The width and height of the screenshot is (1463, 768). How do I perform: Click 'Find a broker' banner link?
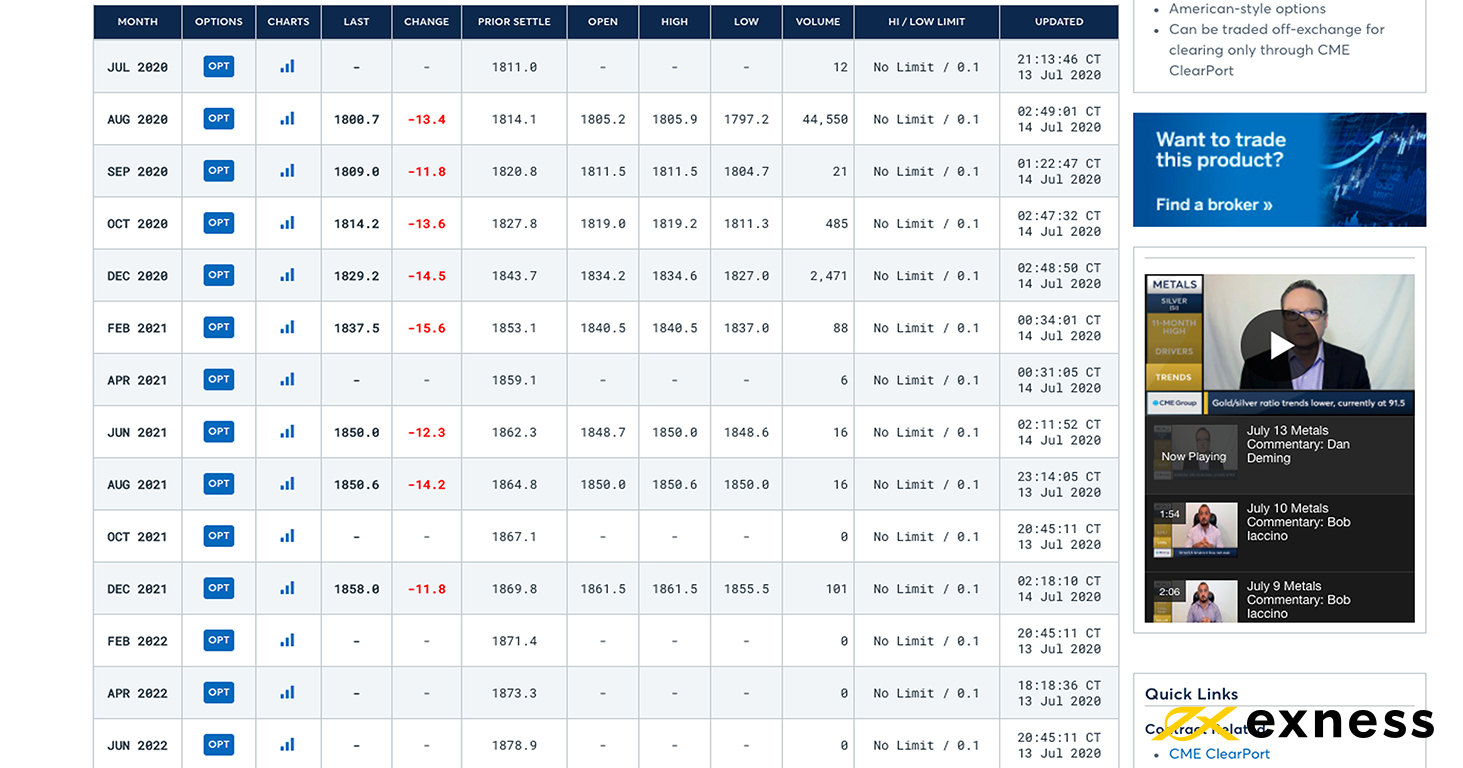tap(1214, 205)
